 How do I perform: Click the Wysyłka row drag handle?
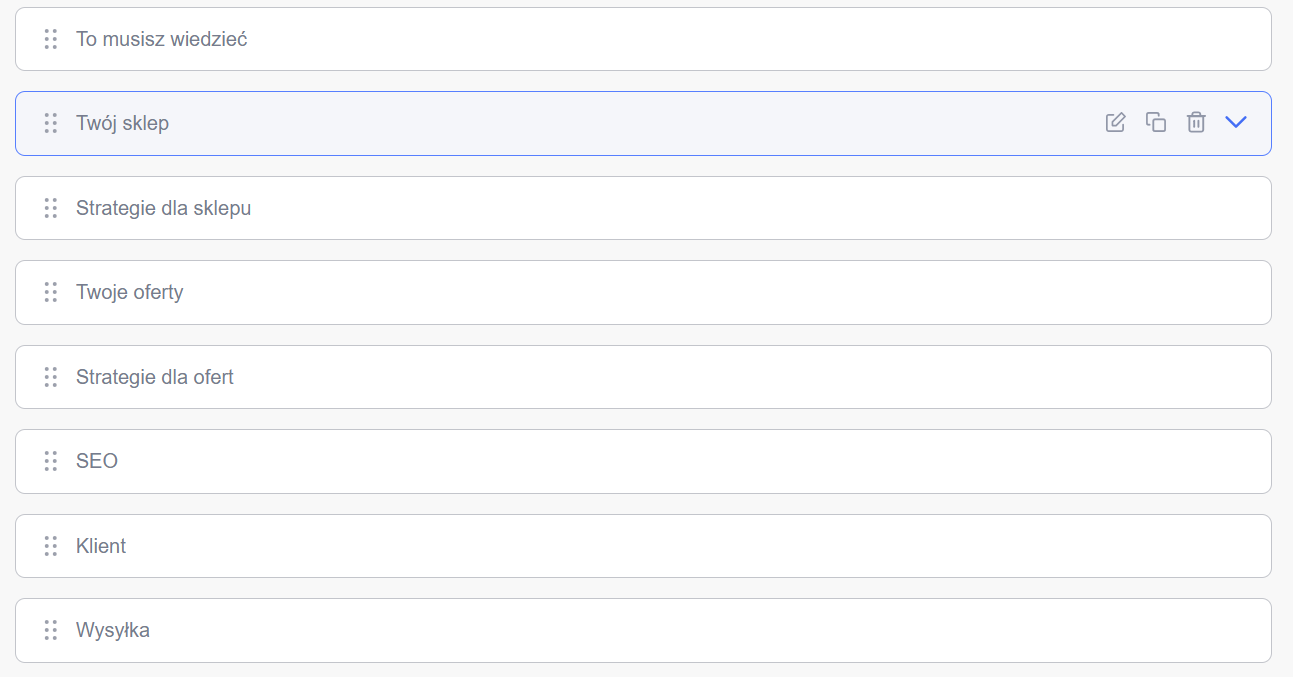click(51, 630)
